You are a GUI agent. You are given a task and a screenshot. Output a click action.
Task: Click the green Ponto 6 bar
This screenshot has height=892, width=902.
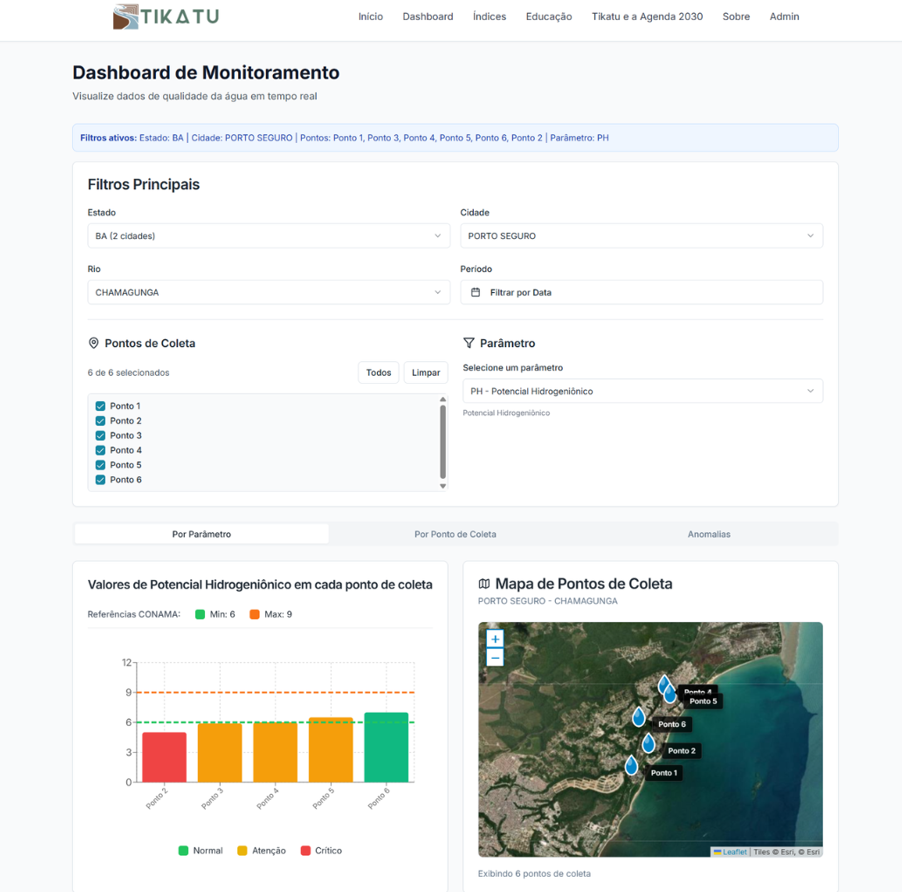387,747
